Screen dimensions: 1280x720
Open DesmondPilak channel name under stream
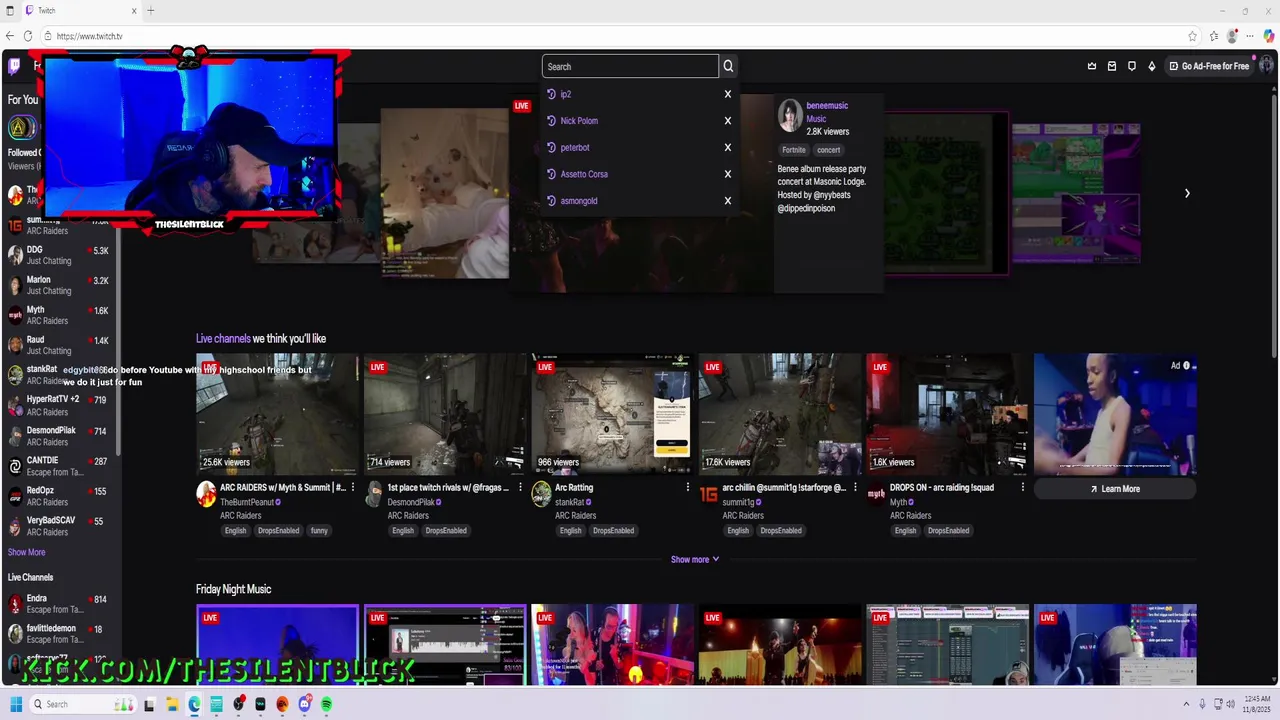tap(411, 502)
